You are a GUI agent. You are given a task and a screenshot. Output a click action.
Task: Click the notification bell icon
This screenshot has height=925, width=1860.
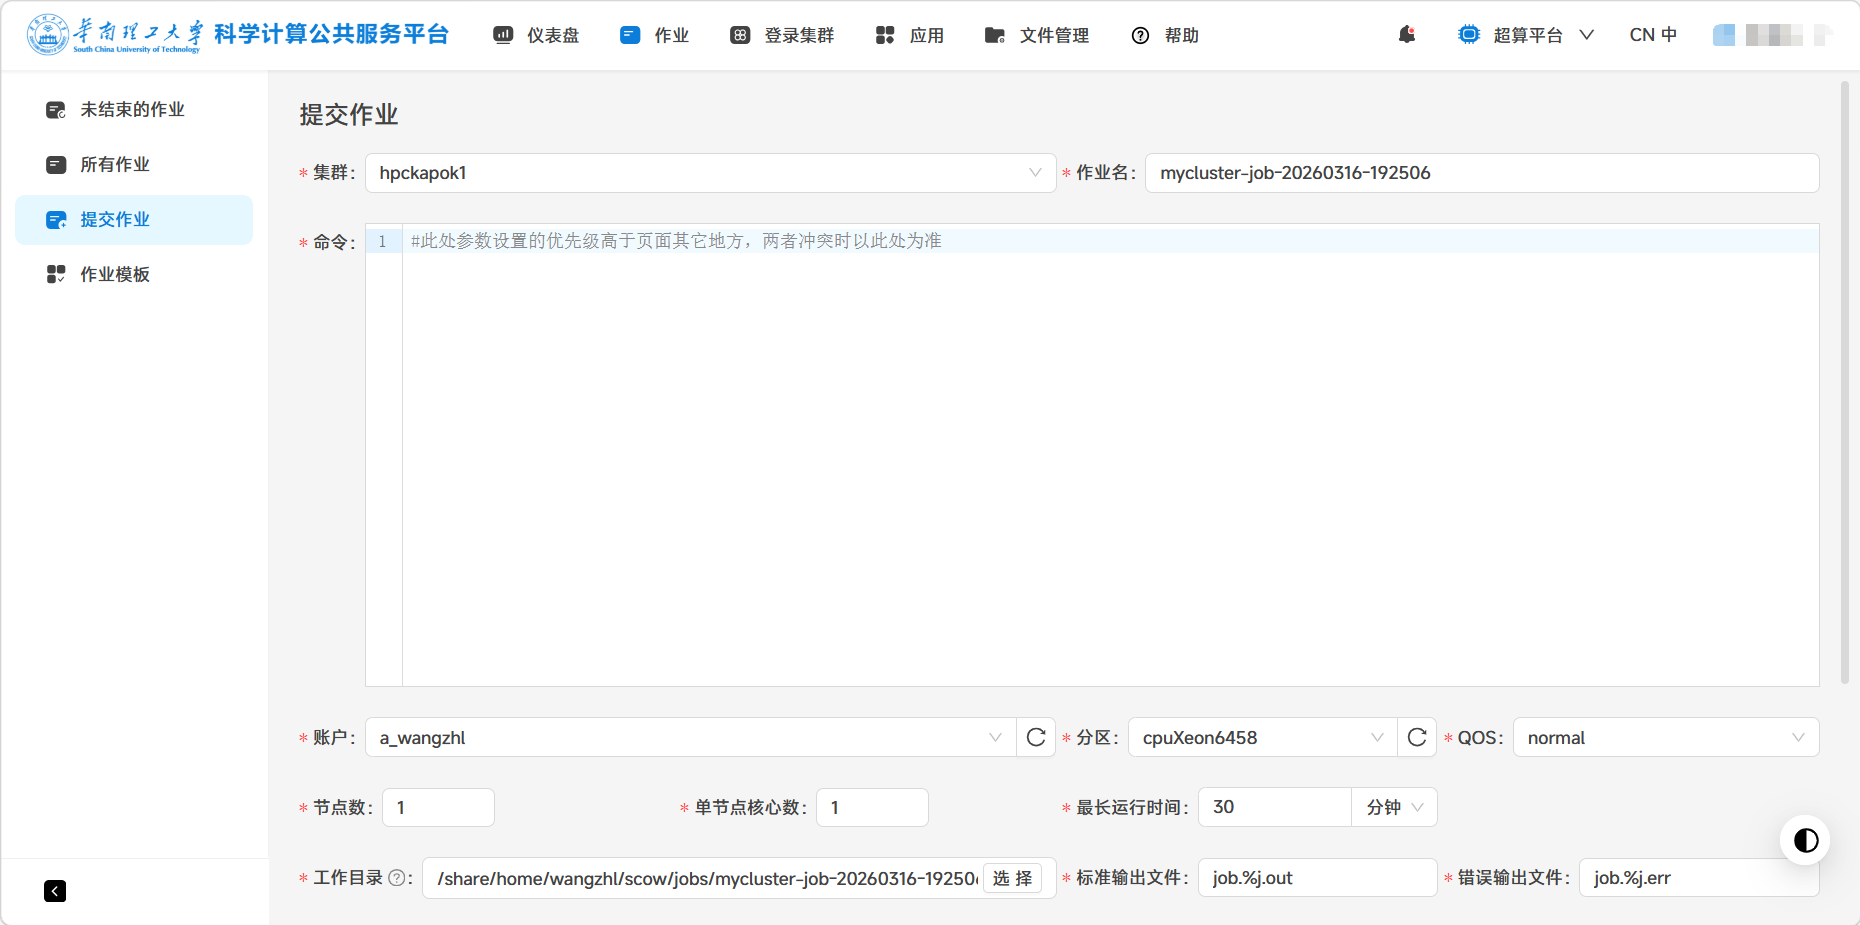tap(1407, 35)
